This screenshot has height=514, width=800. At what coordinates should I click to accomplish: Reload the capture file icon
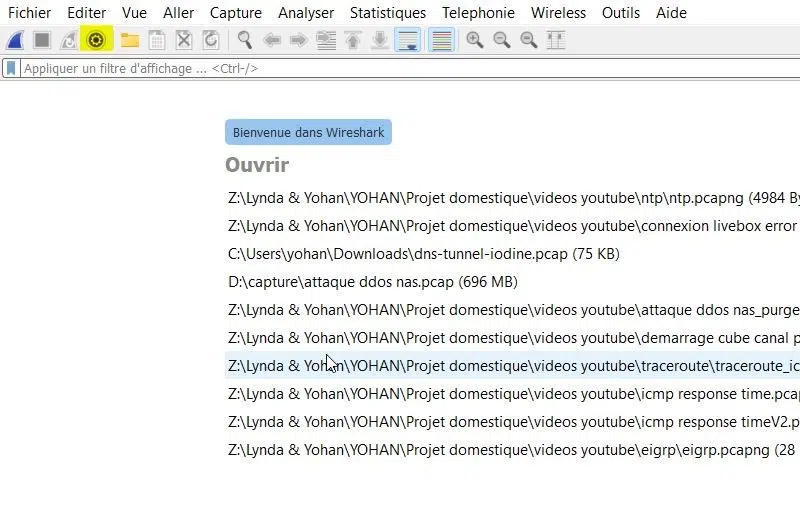coord(211,40)
